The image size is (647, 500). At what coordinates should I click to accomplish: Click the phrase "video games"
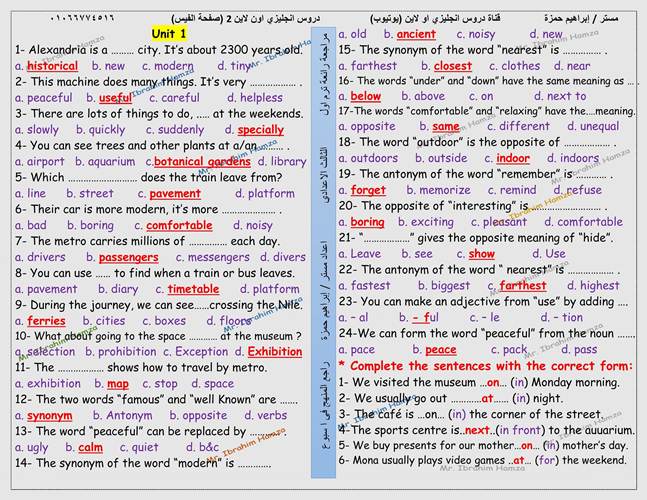pyautogui.click(x=467, y=460)
